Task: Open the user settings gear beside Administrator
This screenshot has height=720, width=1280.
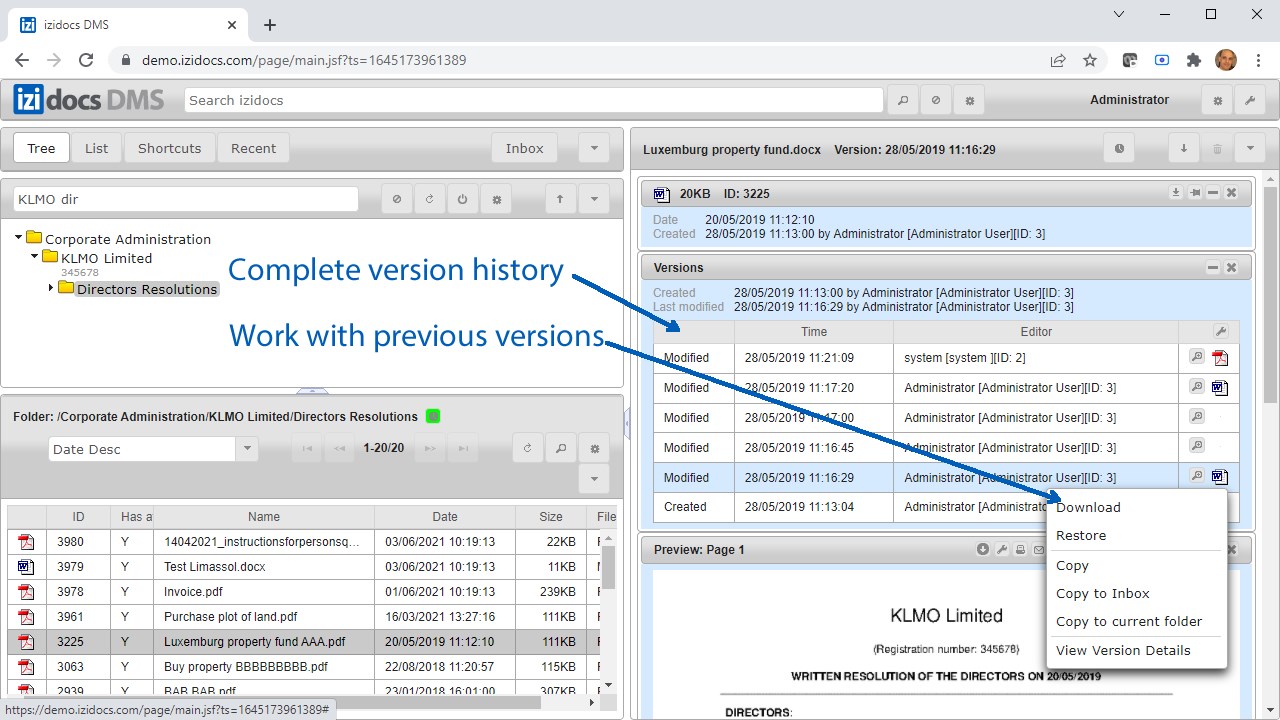Action: click(1217, 100)
